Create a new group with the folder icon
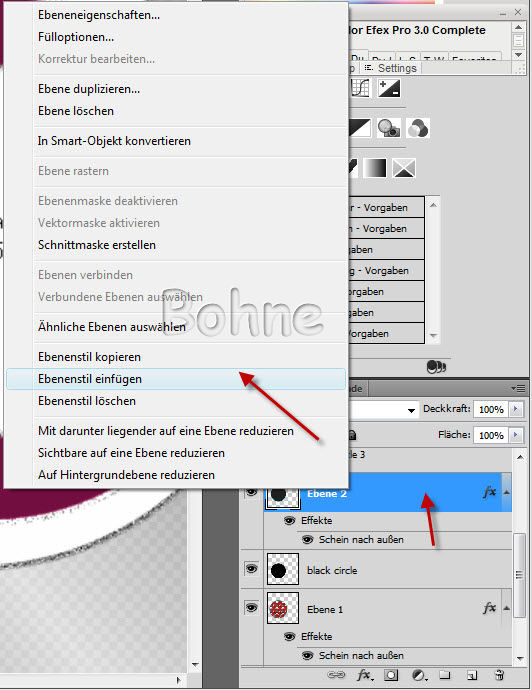Image resolution: width=532 pixels, height=690 pixels. (445, 674)
